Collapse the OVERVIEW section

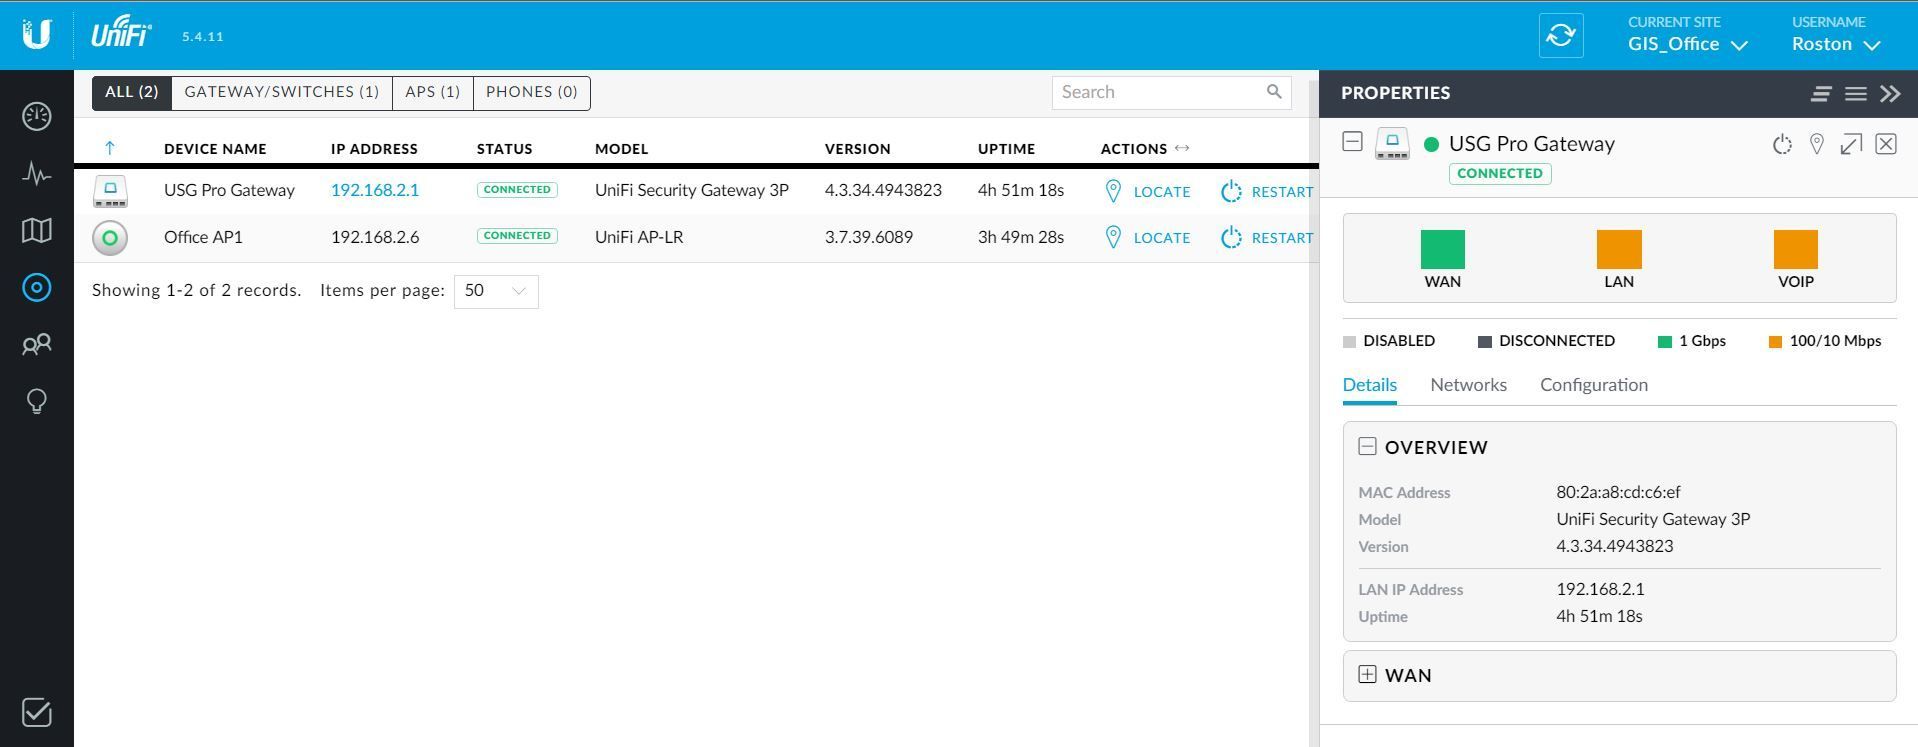pos(1367,447)
